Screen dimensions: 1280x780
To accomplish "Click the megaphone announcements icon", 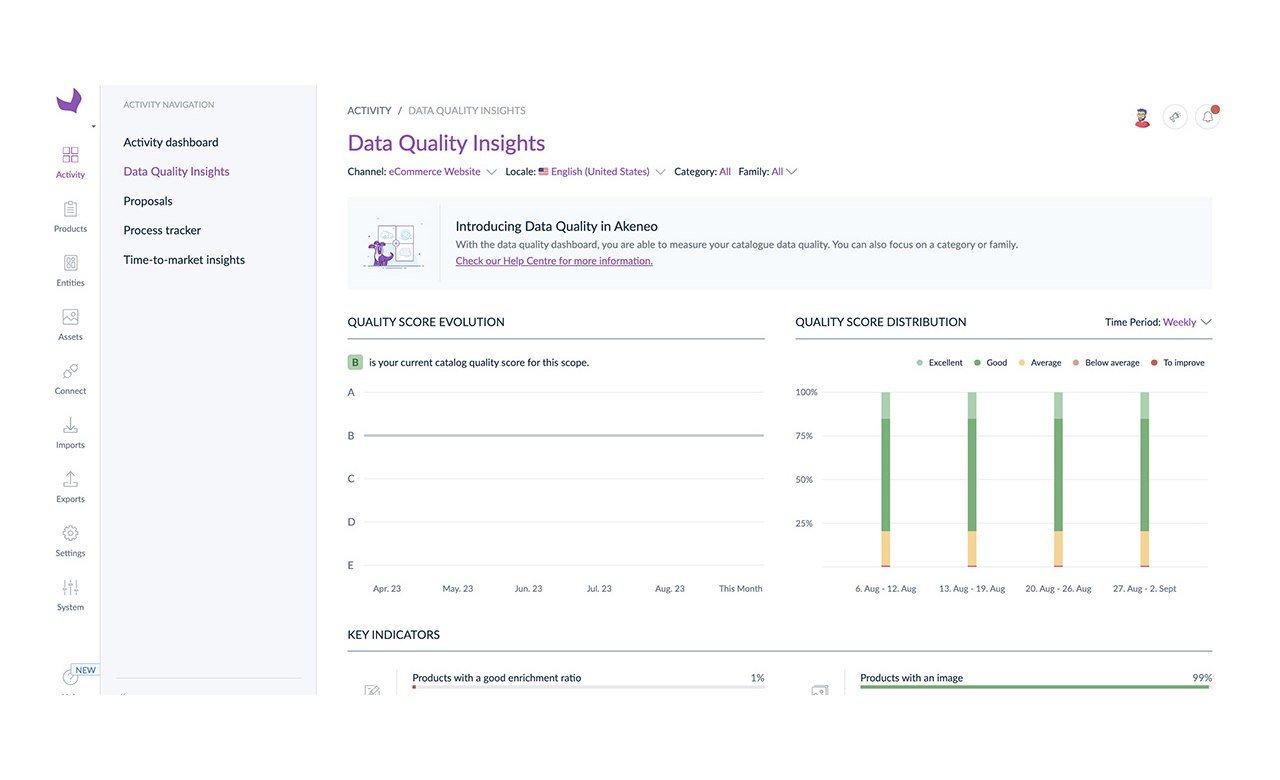I will (1175, 117).
